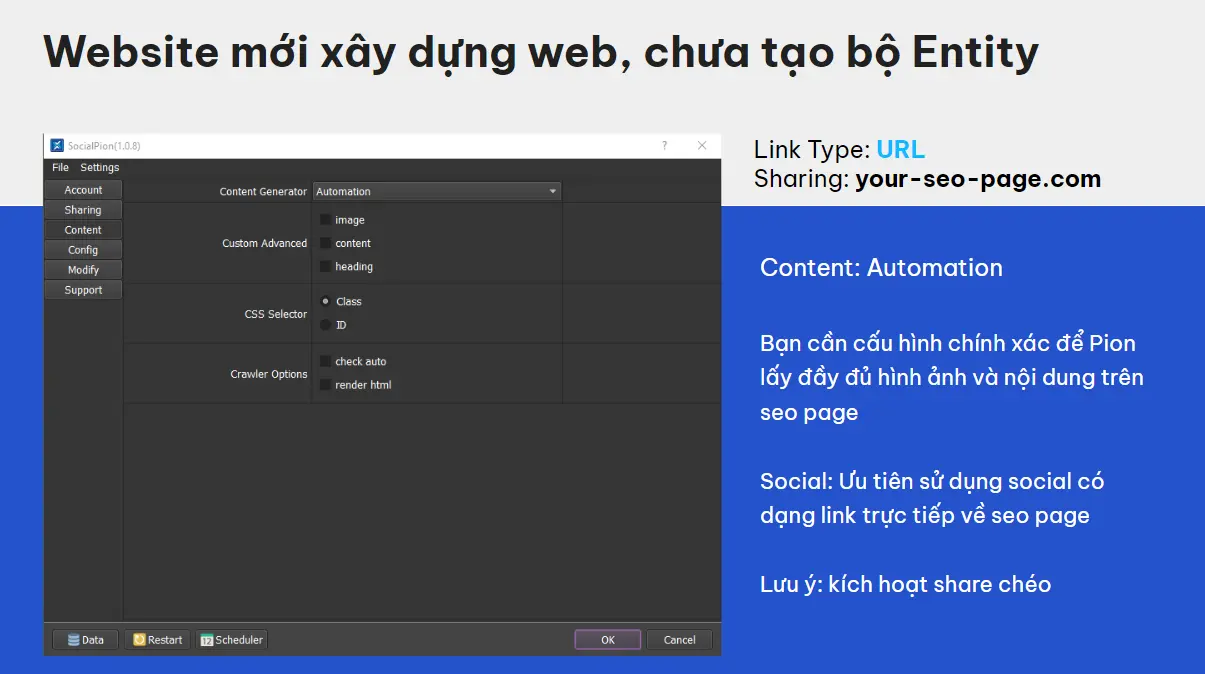Click the Custom Advanced label

(264, 243)
